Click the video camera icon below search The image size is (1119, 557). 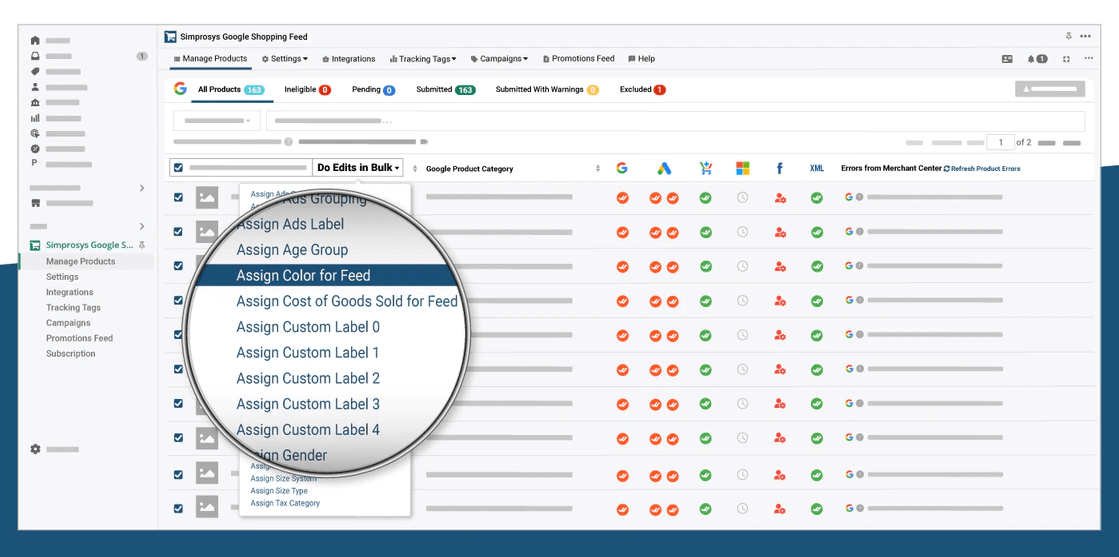(424, 142)
